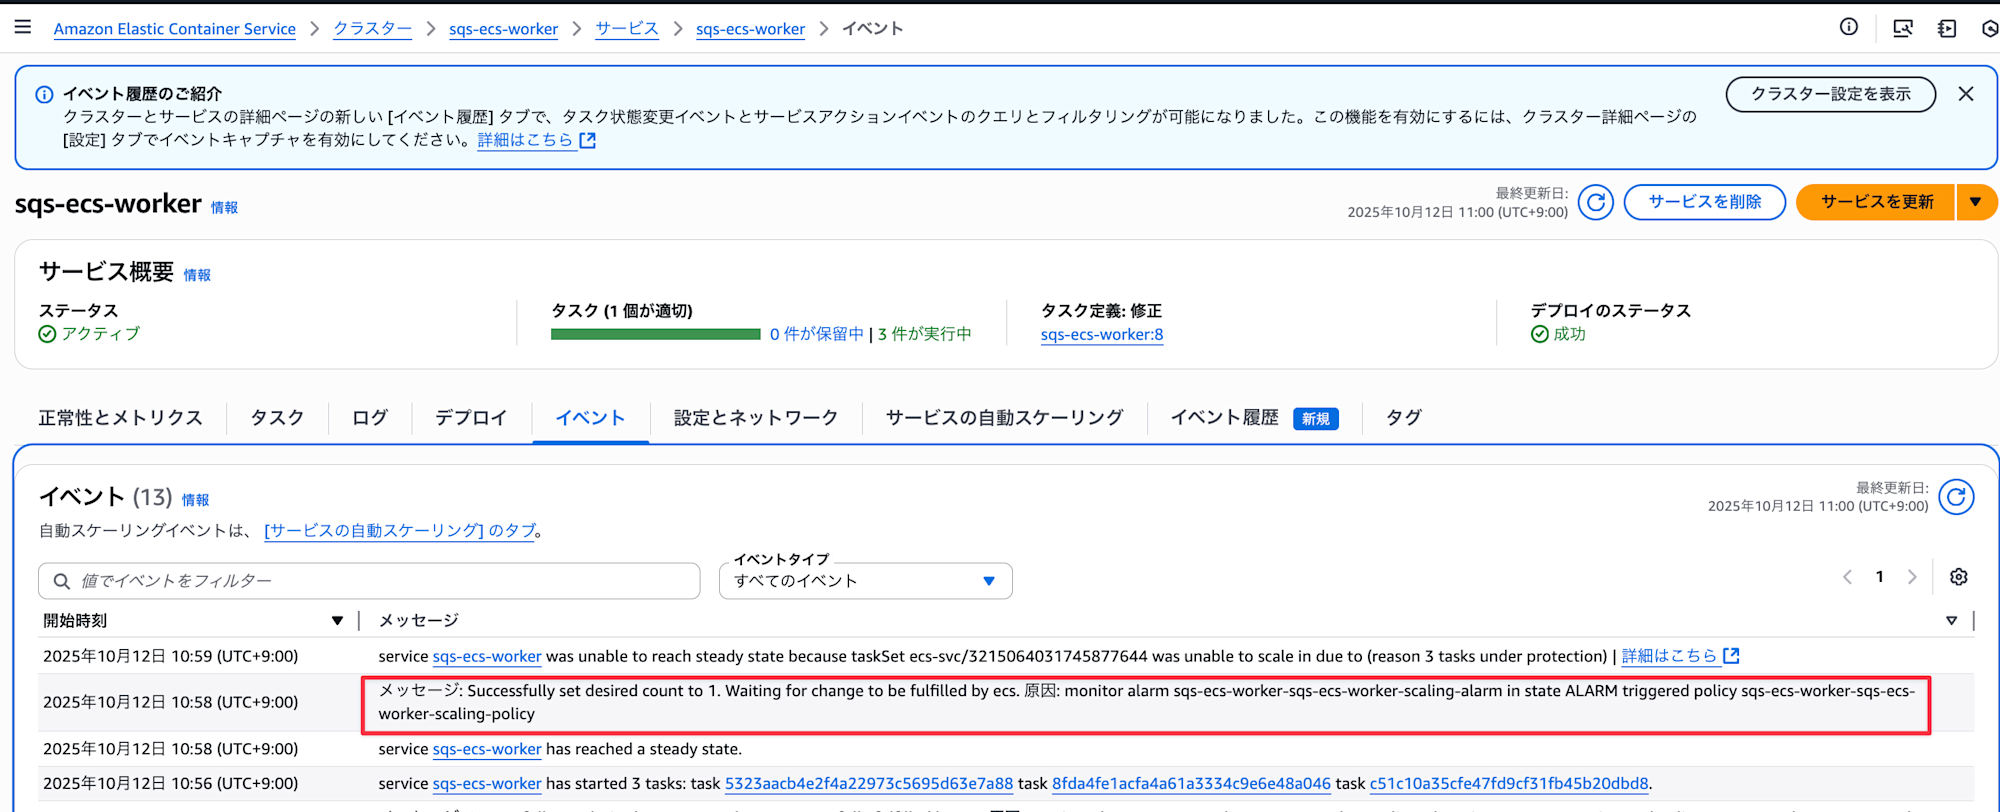Click the green check icon beside アクティブ
2000x812 pixels.
pos(47,334)
